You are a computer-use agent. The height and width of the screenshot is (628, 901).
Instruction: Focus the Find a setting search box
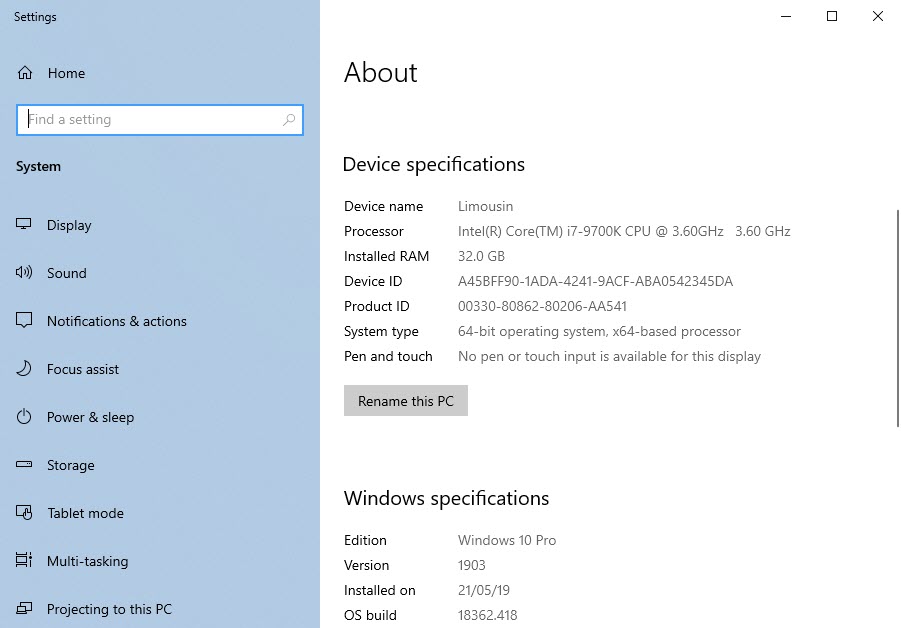tap(160, 120)
